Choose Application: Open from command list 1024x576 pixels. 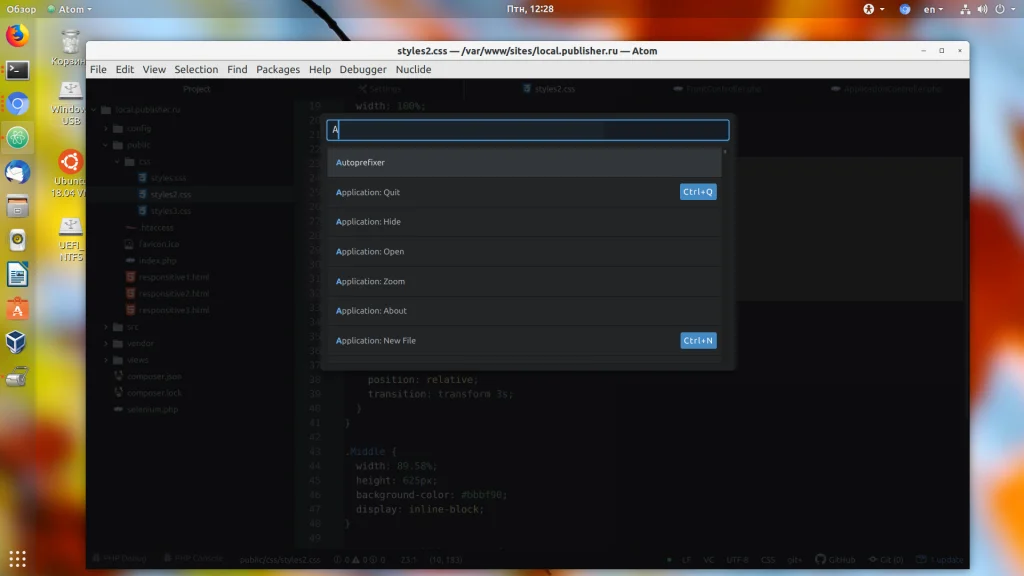[x=524, y=251]
